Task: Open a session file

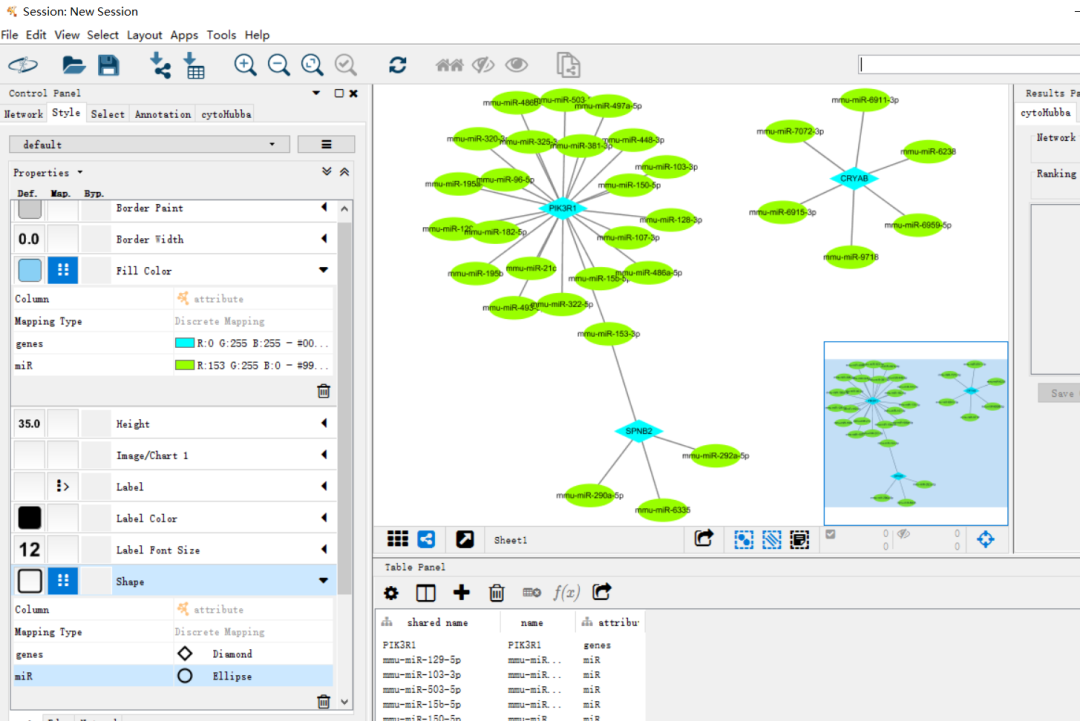Action: tap(74, 64)
